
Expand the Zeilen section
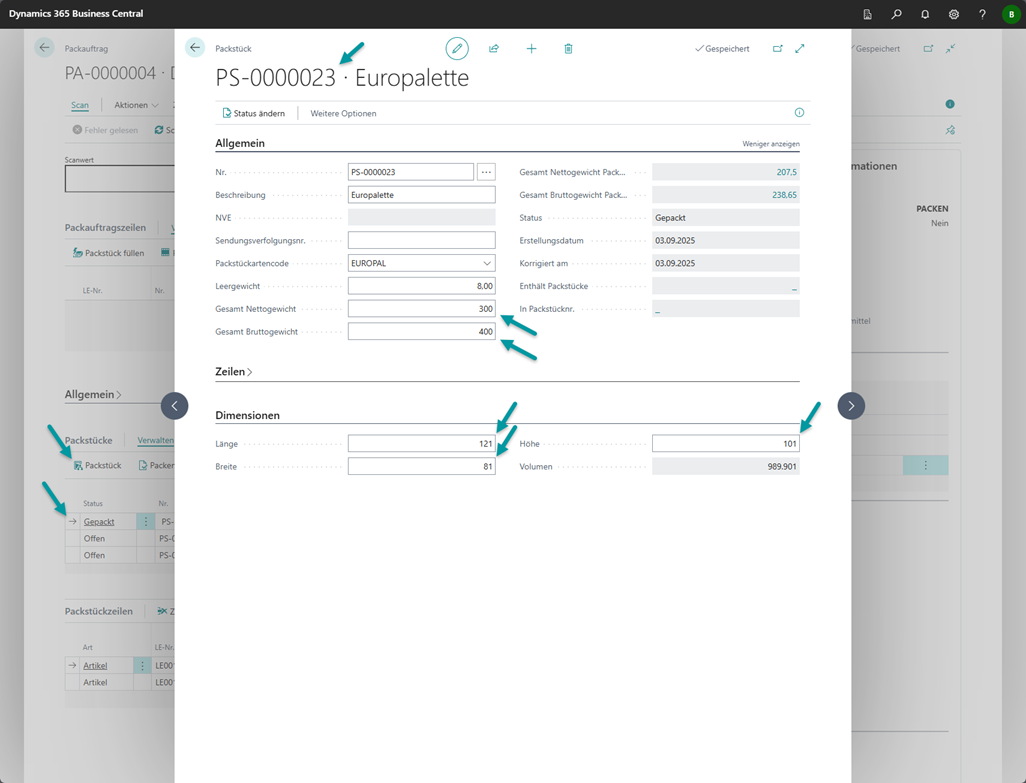pos(233,371)
